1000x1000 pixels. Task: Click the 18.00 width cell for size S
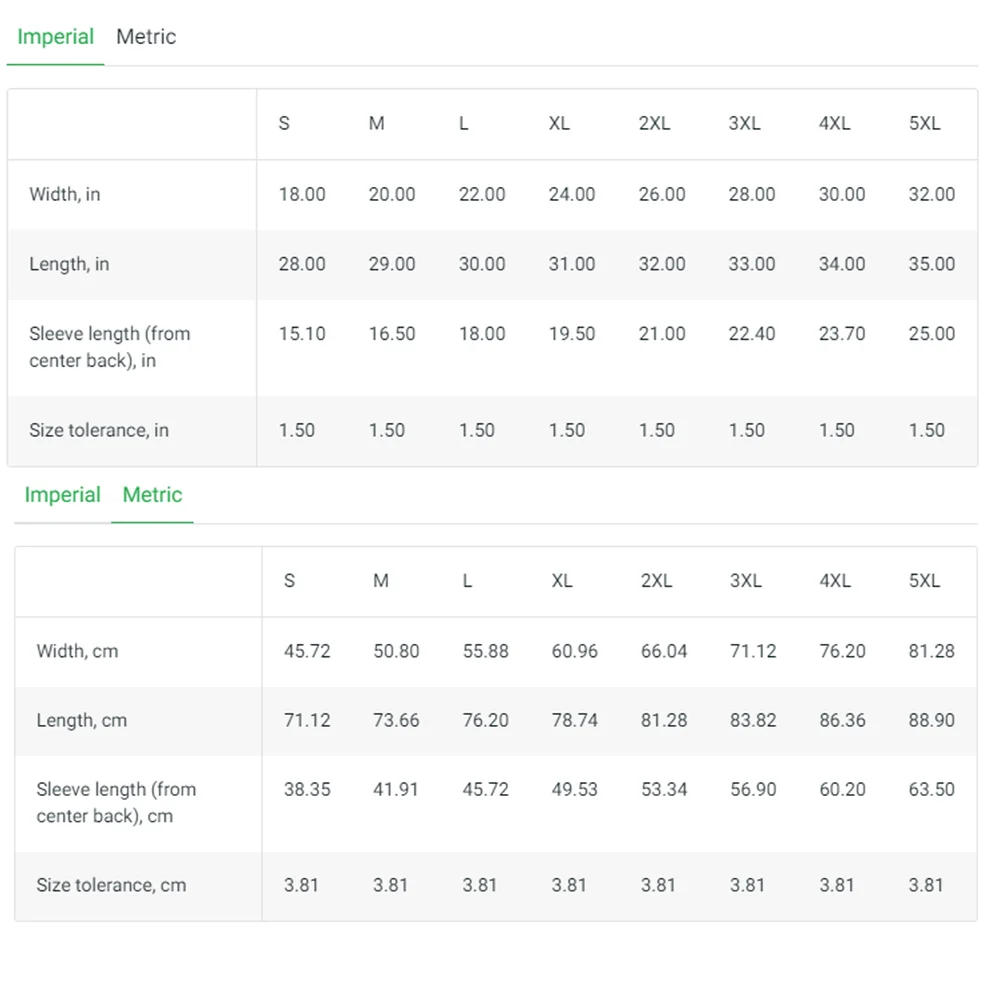click(302, 194)
